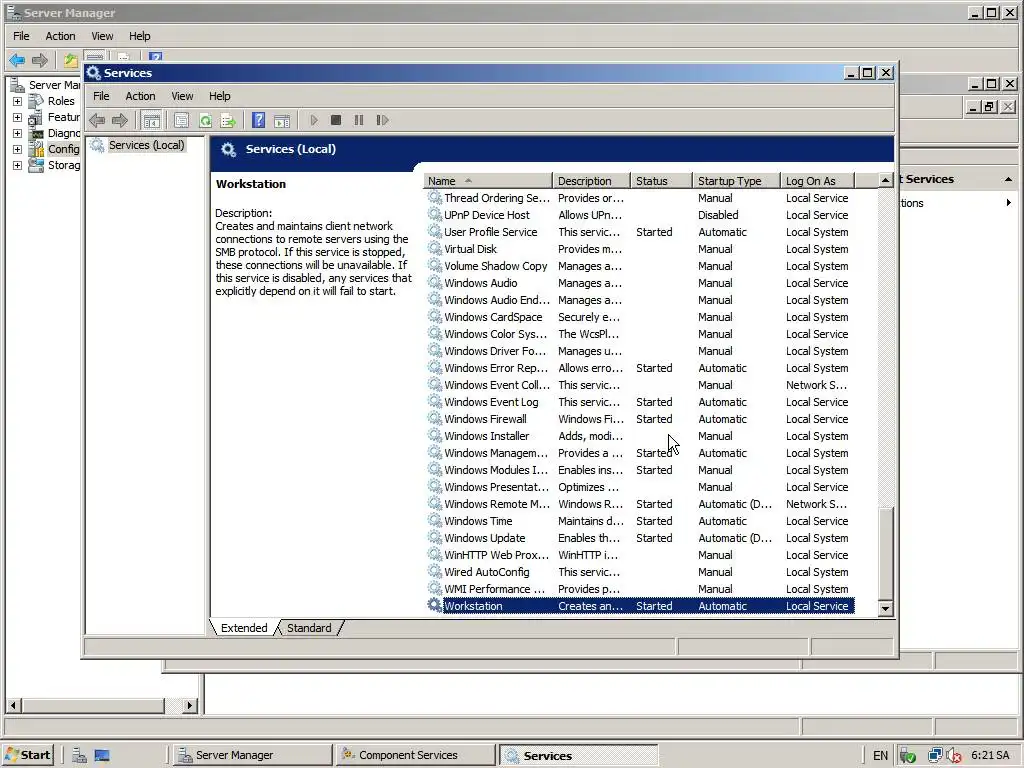Click Server Manager tree horizontal scroll right arrow
The height and width of the screenshot is (768, 1024).
point(189,705)
